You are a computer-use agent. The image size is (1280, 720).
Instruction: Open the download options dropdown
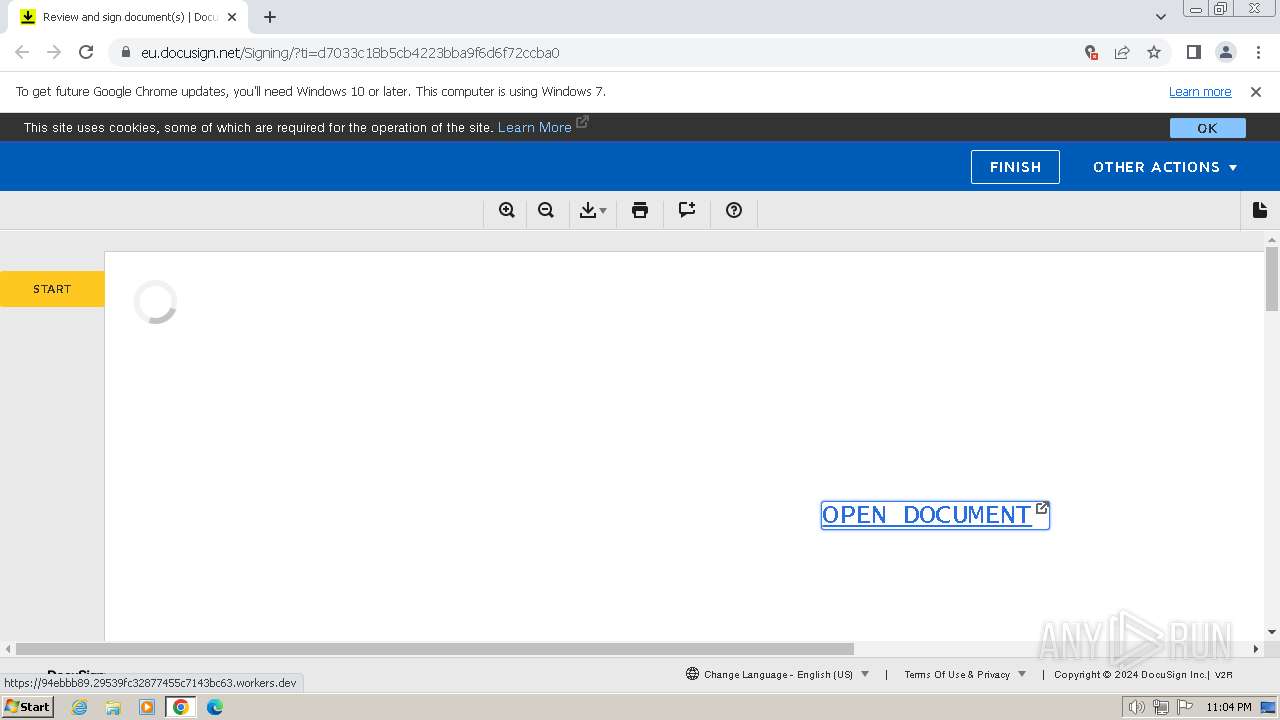pyautogui.click(x=593, y=210)
